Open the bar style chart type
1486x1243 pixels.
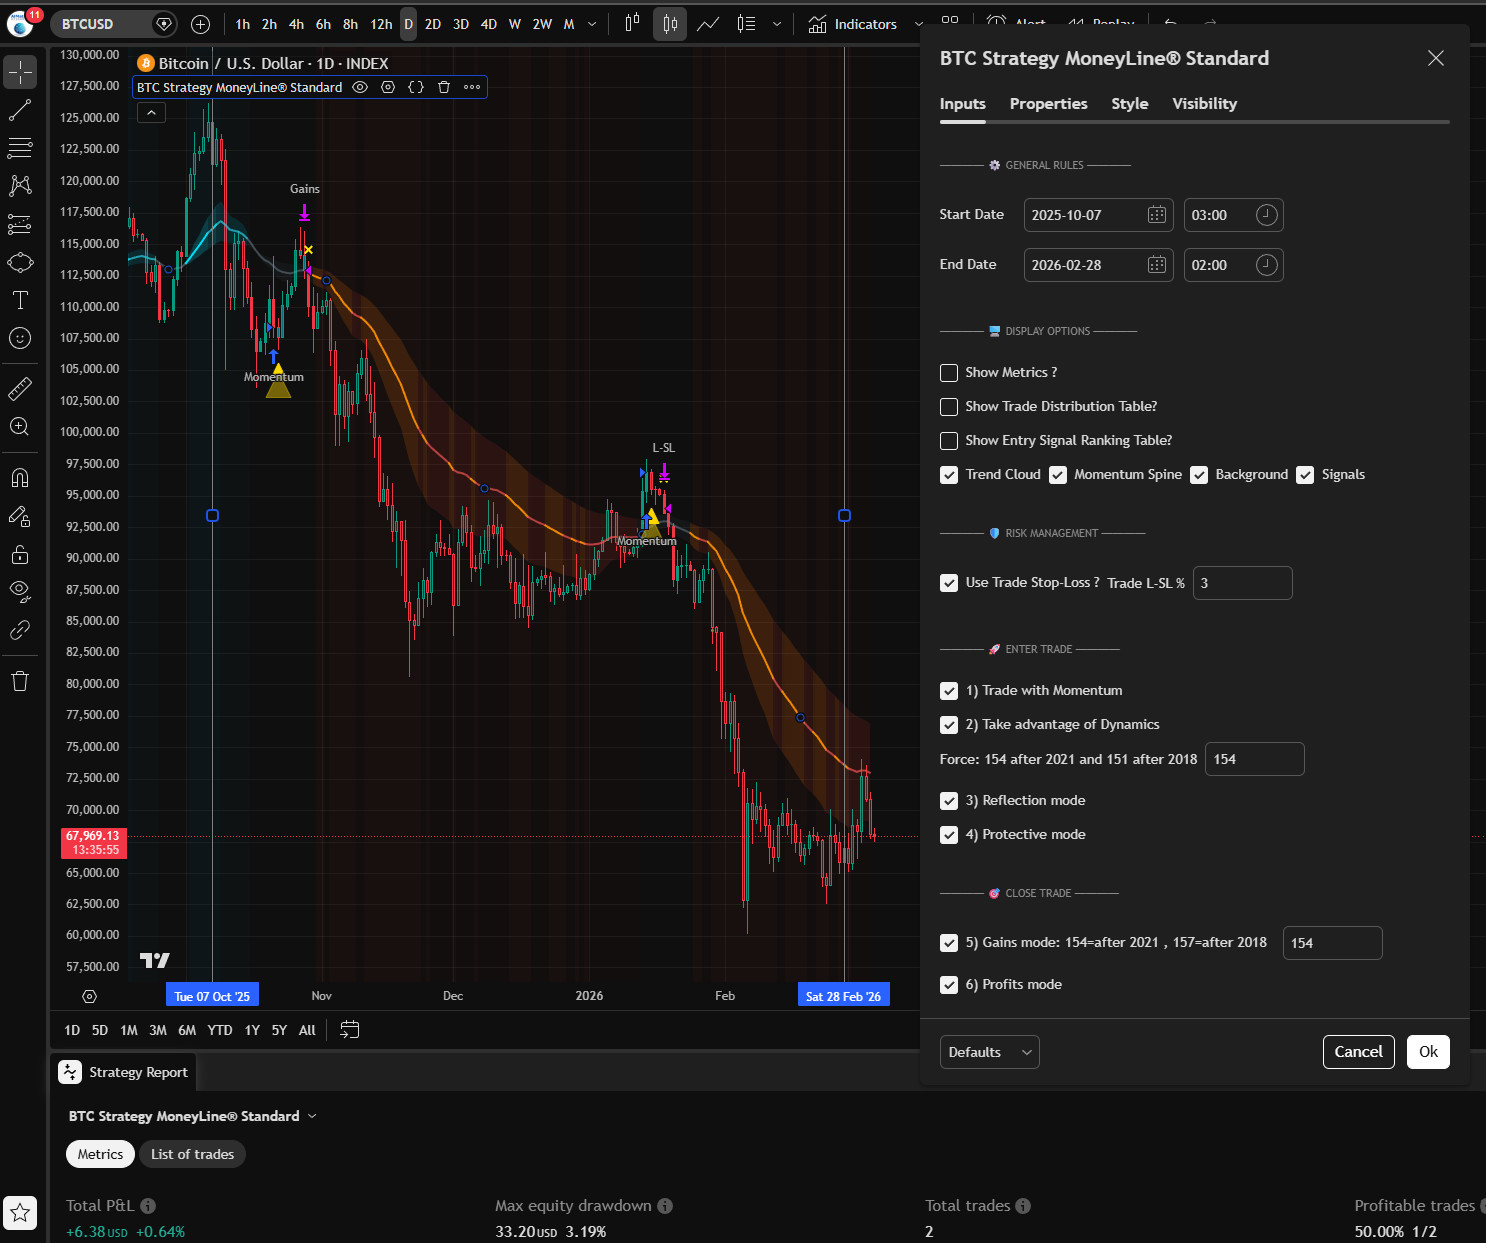[x=632, y=24]
